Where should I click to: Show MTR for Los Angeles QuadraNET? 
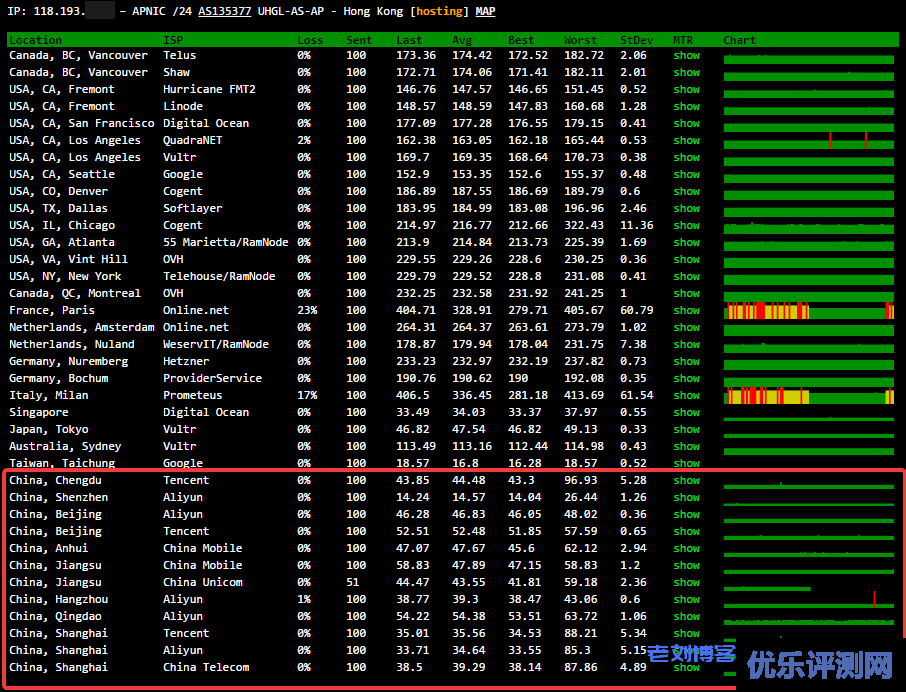686,141
